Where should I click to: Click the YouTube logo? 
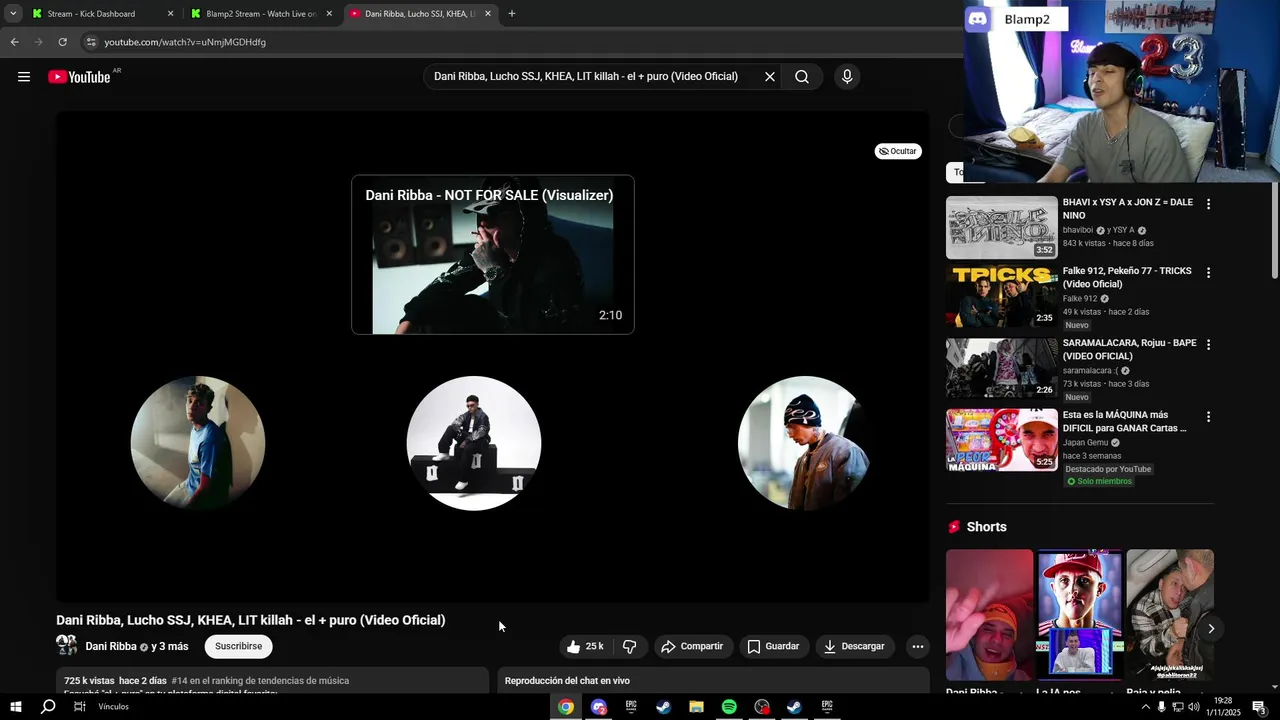[79, 77]
